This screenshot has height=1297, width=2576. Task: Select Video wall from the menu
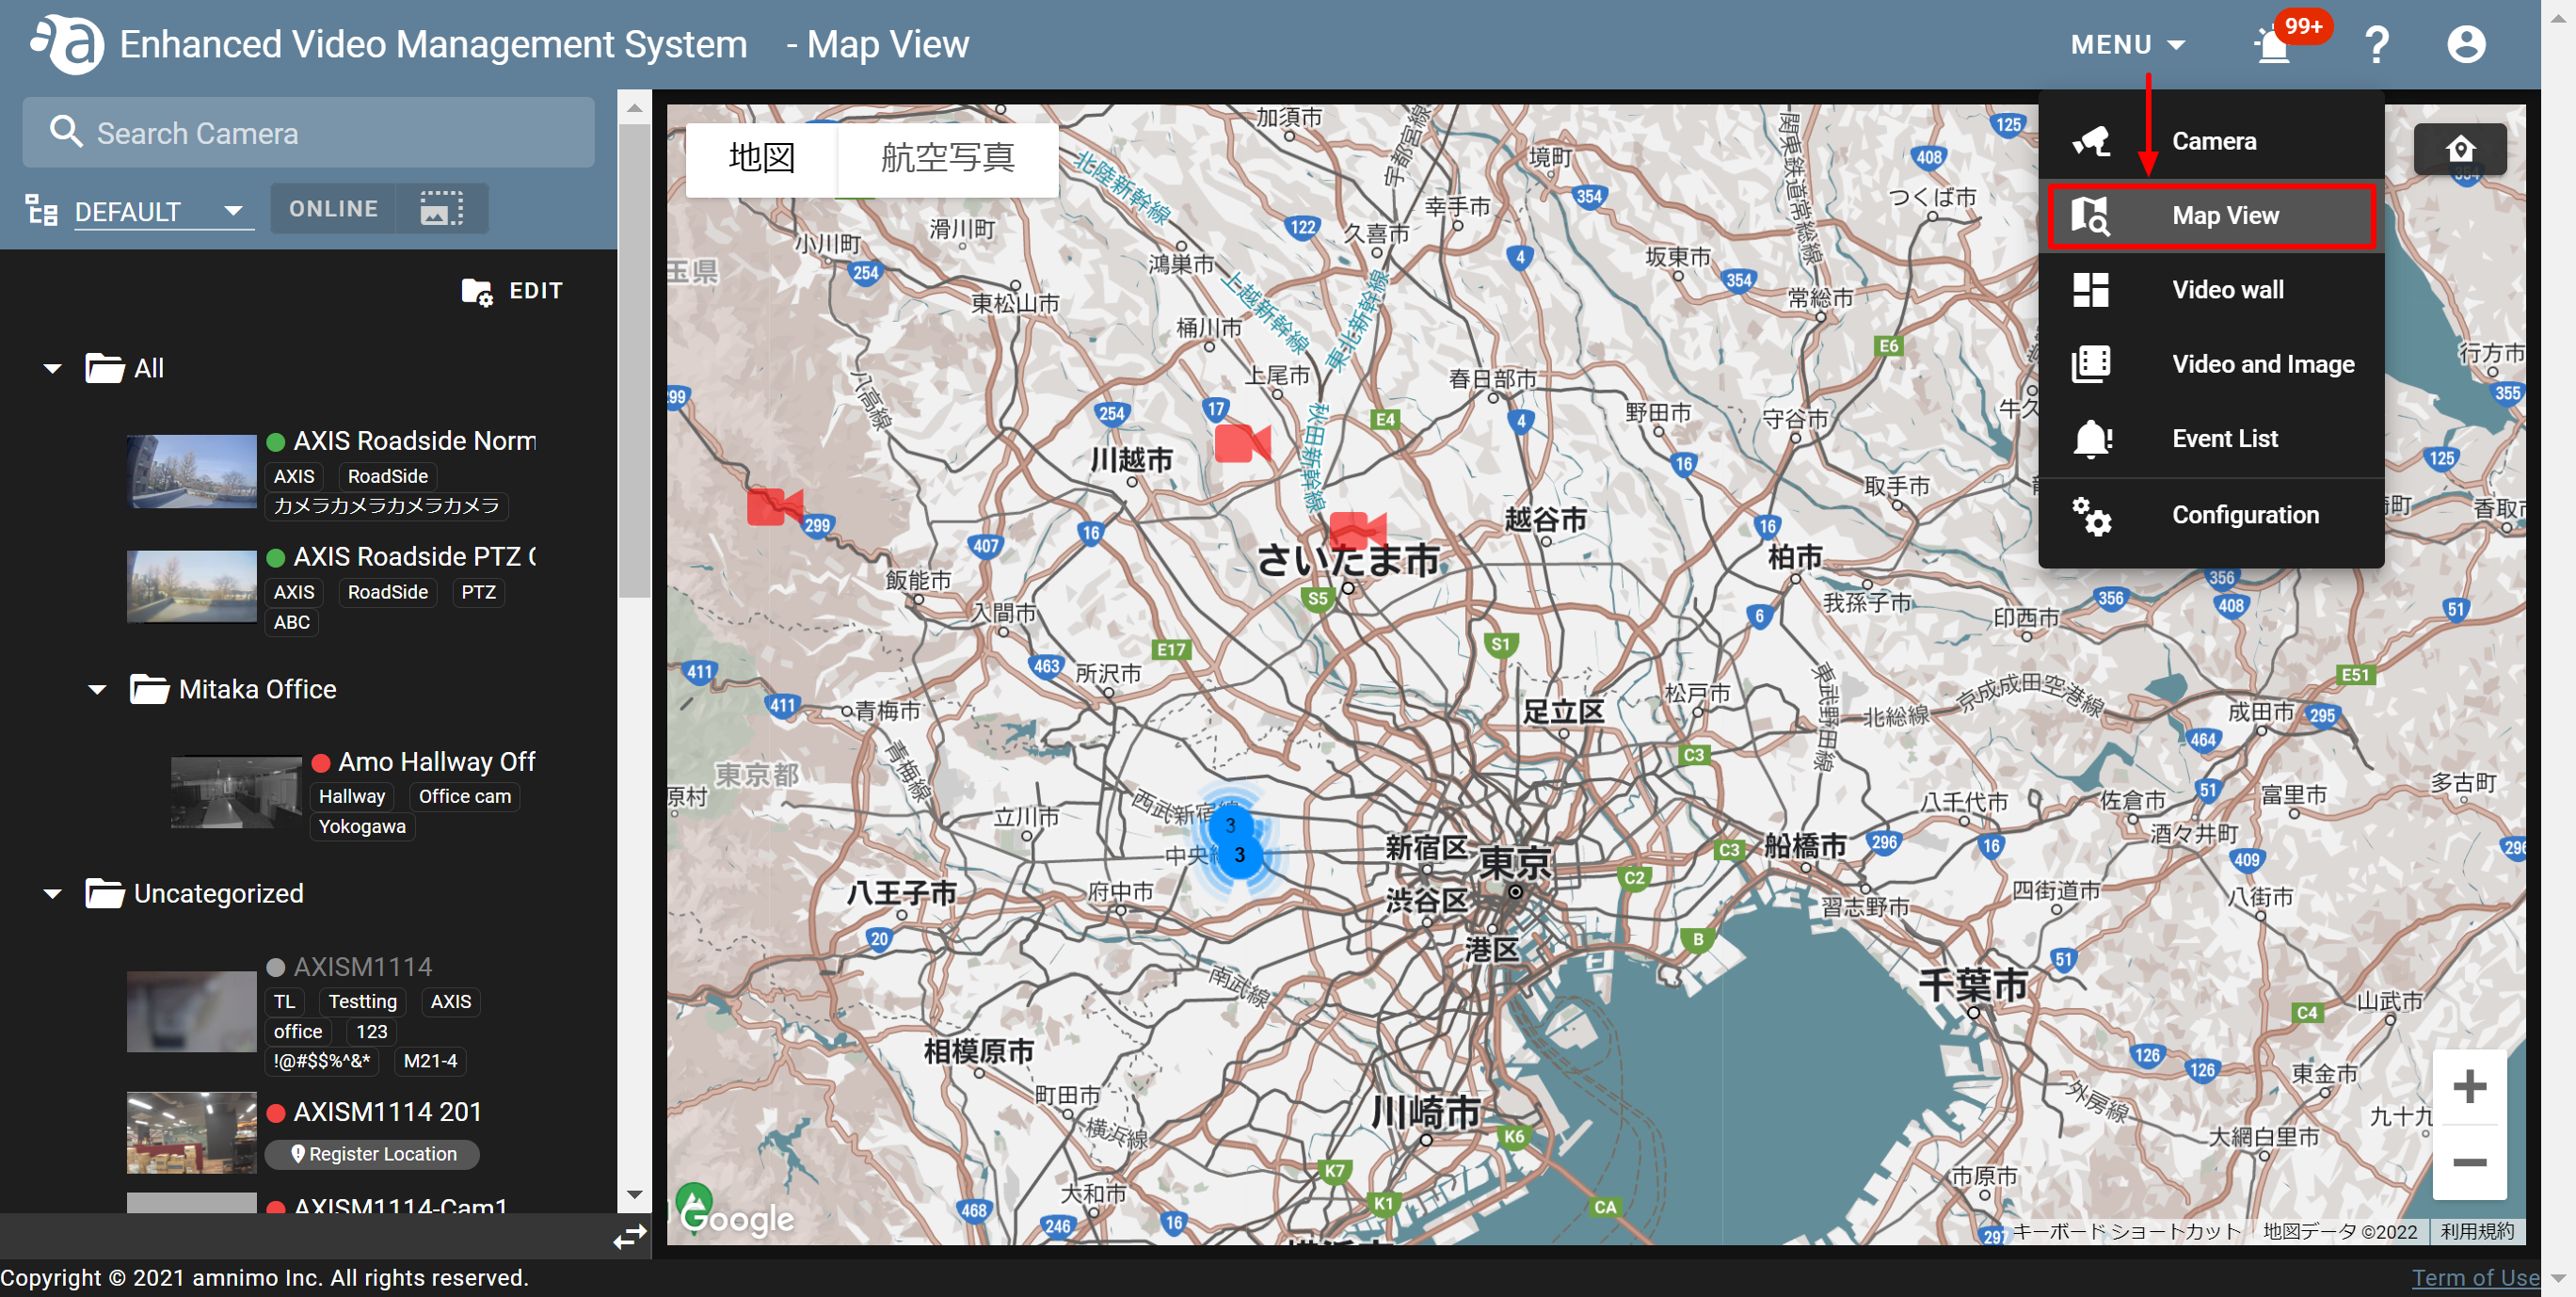(x=2210, y=290)
